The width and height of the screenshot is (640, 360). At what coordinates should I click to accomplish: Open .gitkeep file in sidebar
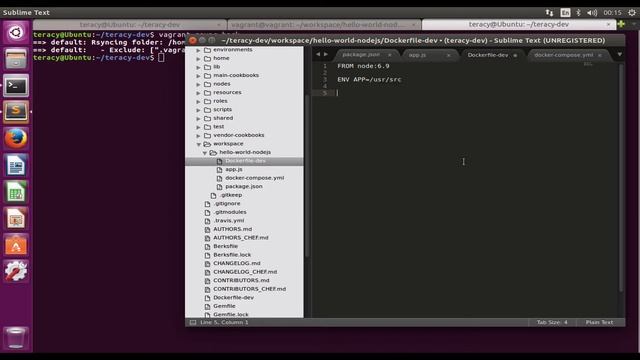coord(231,195)
